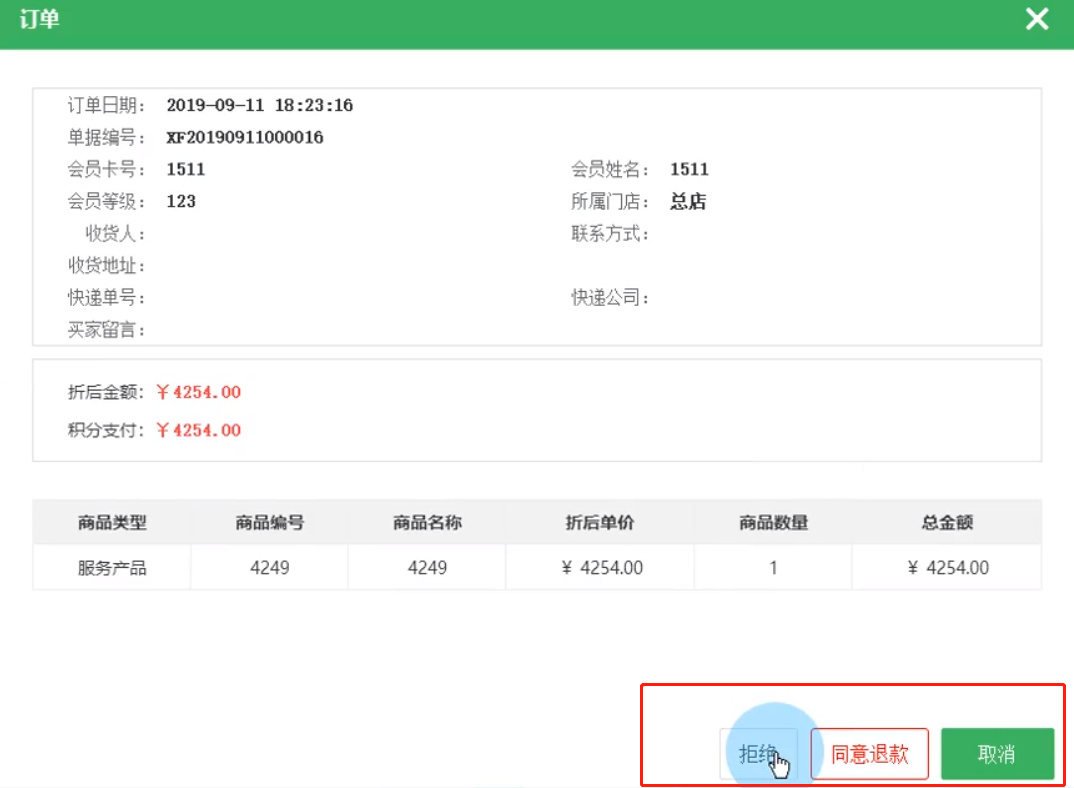The image size is (1074, 788).
Task: Select the 折后单价 column header
Action: tap(600, 522)
